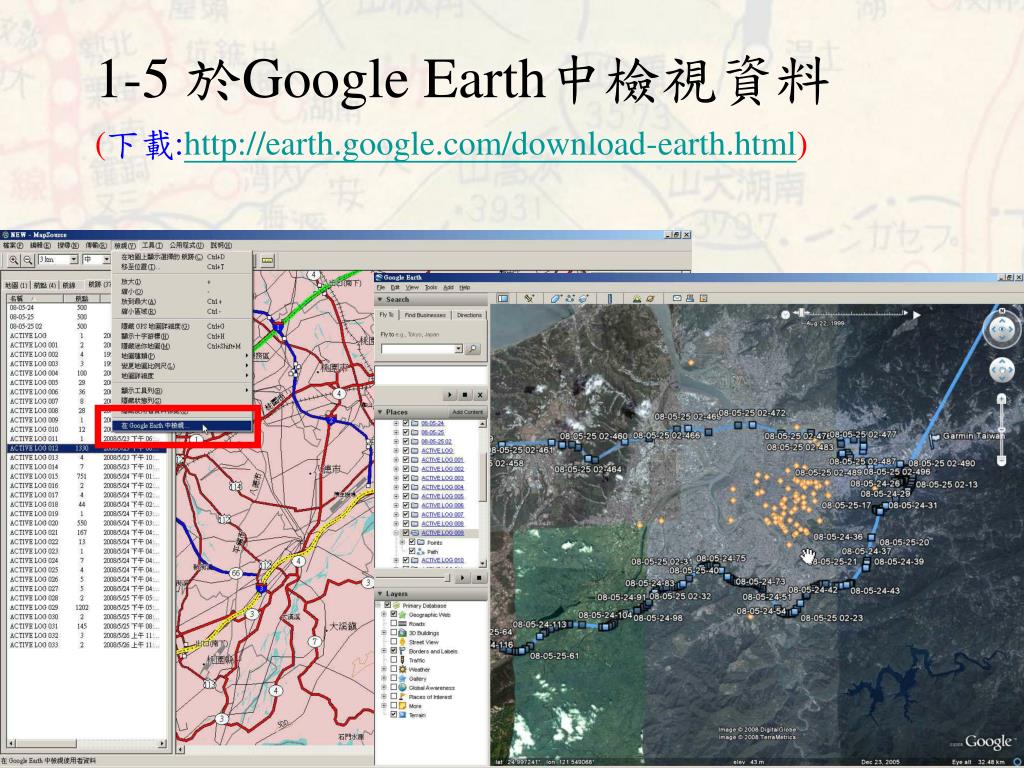Screen dimensions: 1024x768
Task: Click MapSource zoom out magnifier icon
Action: [27, 260]
